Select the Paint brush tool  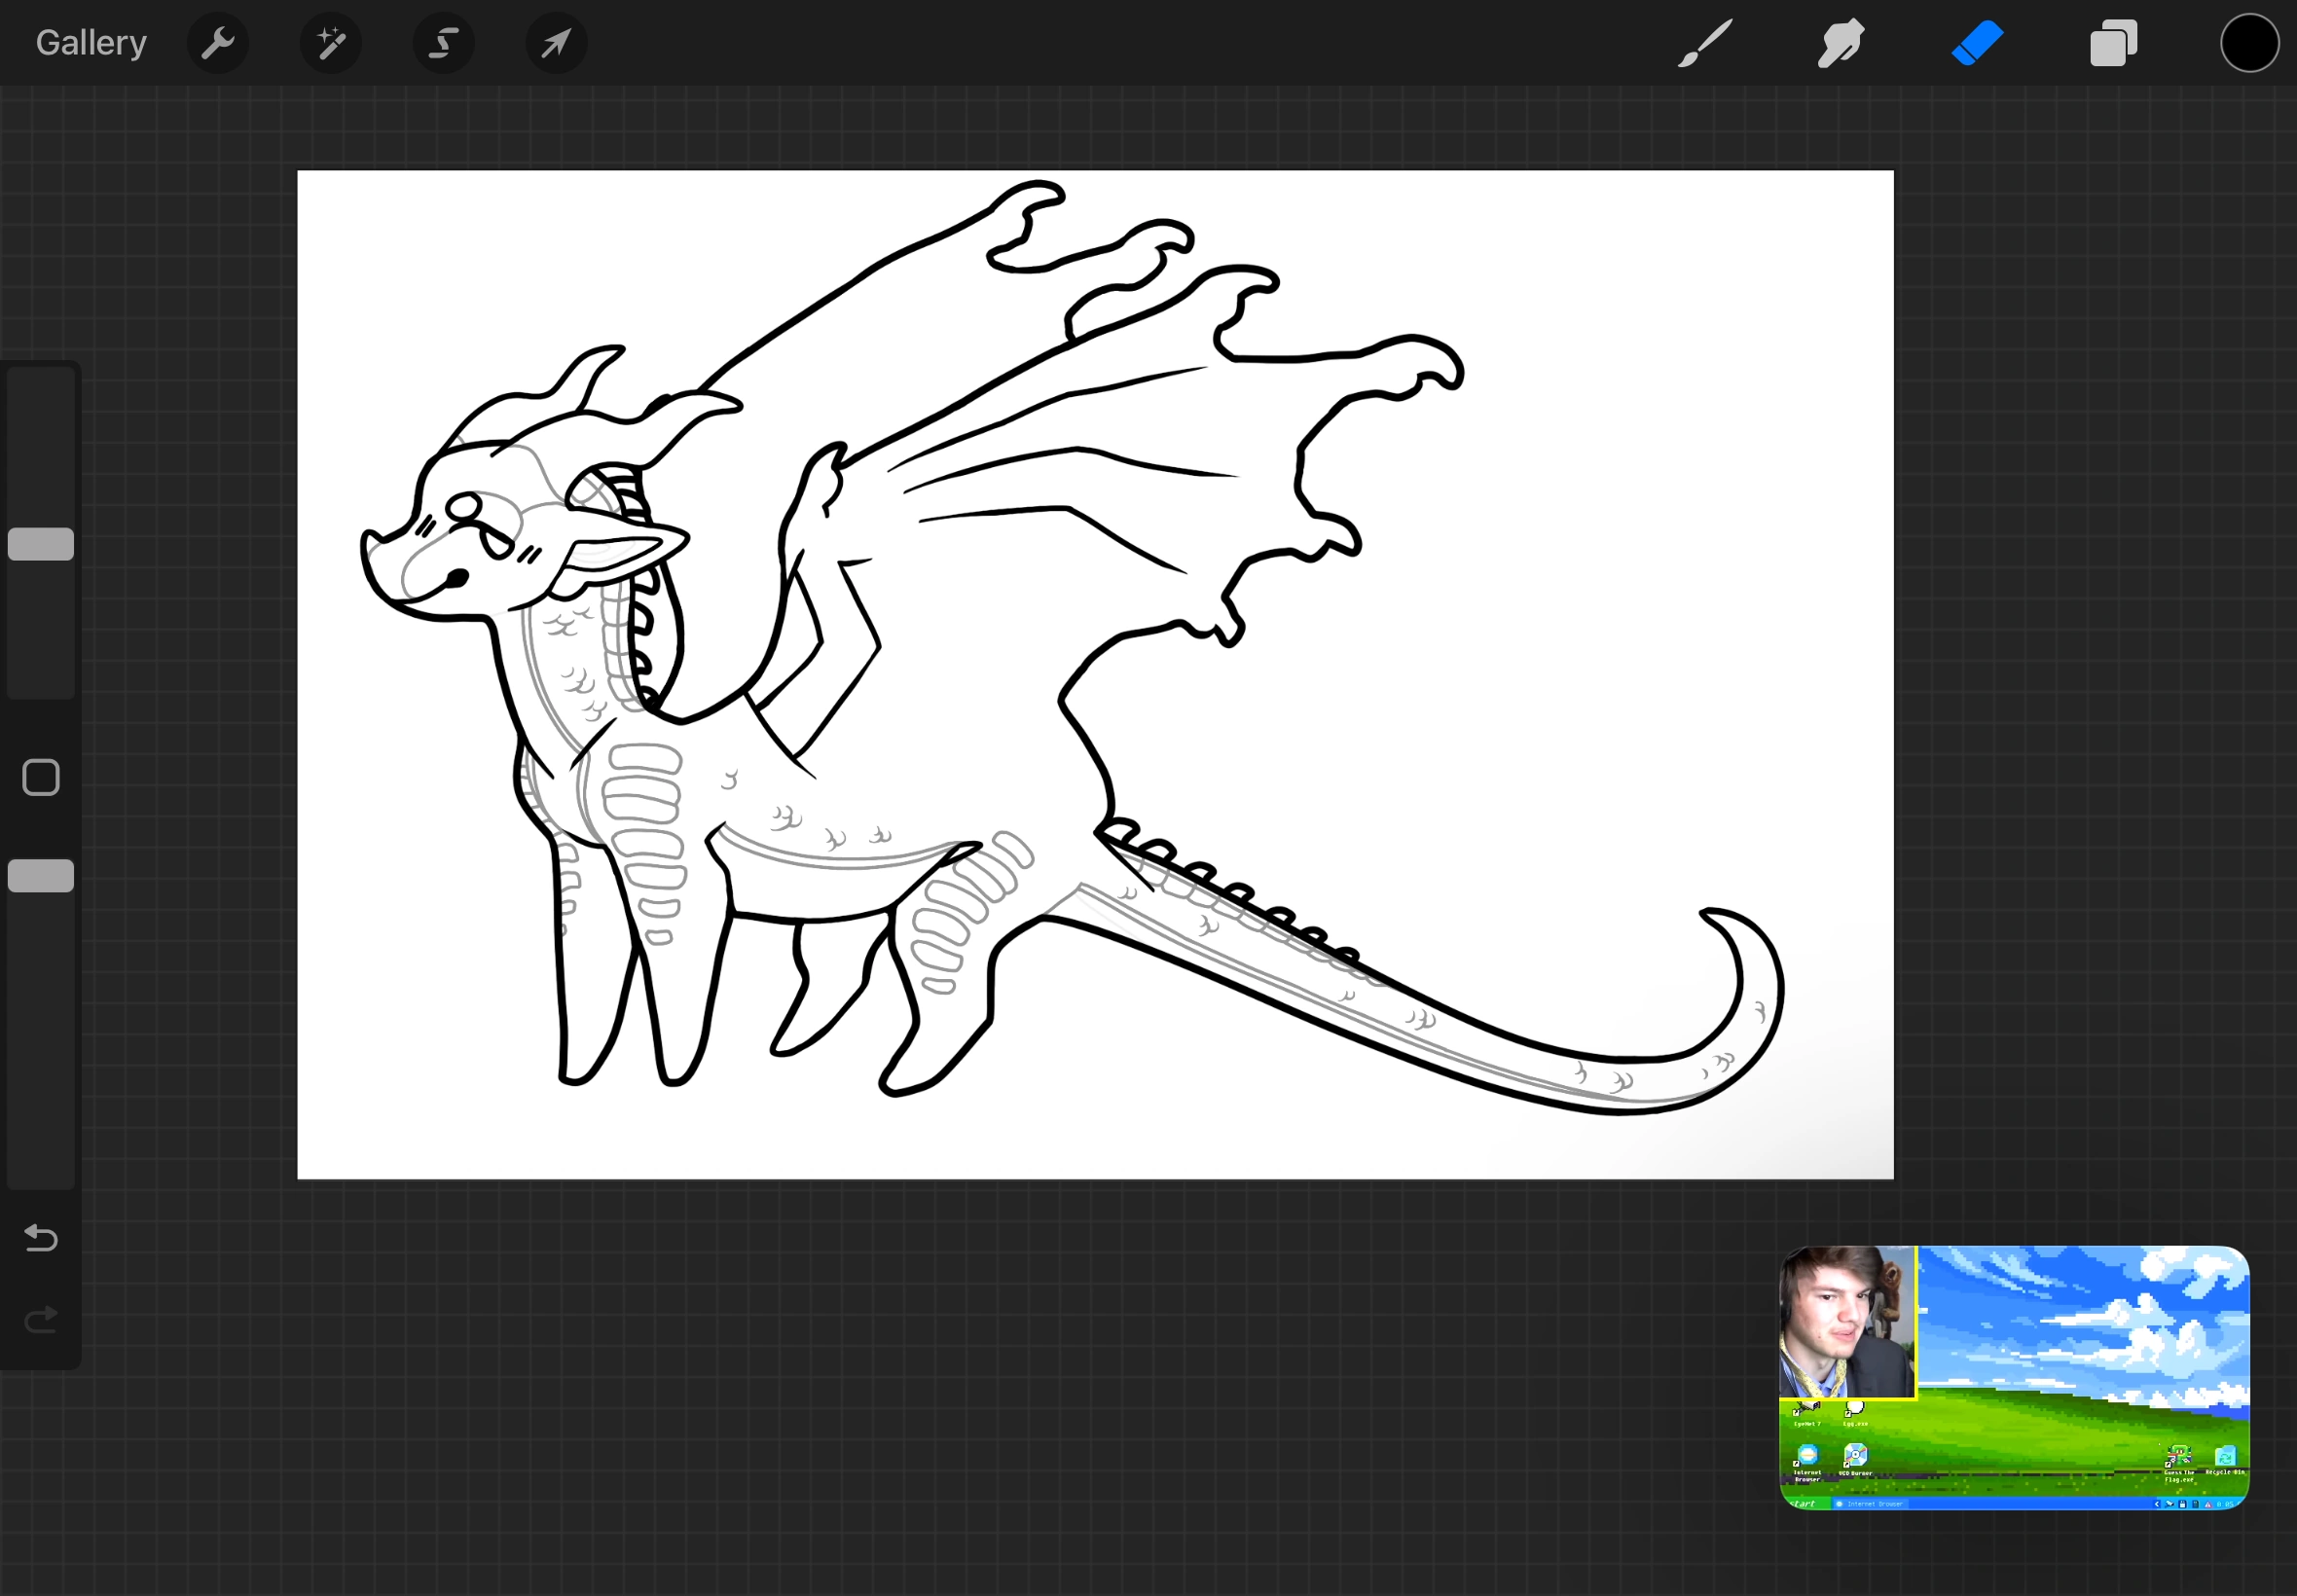[1704, 43]
